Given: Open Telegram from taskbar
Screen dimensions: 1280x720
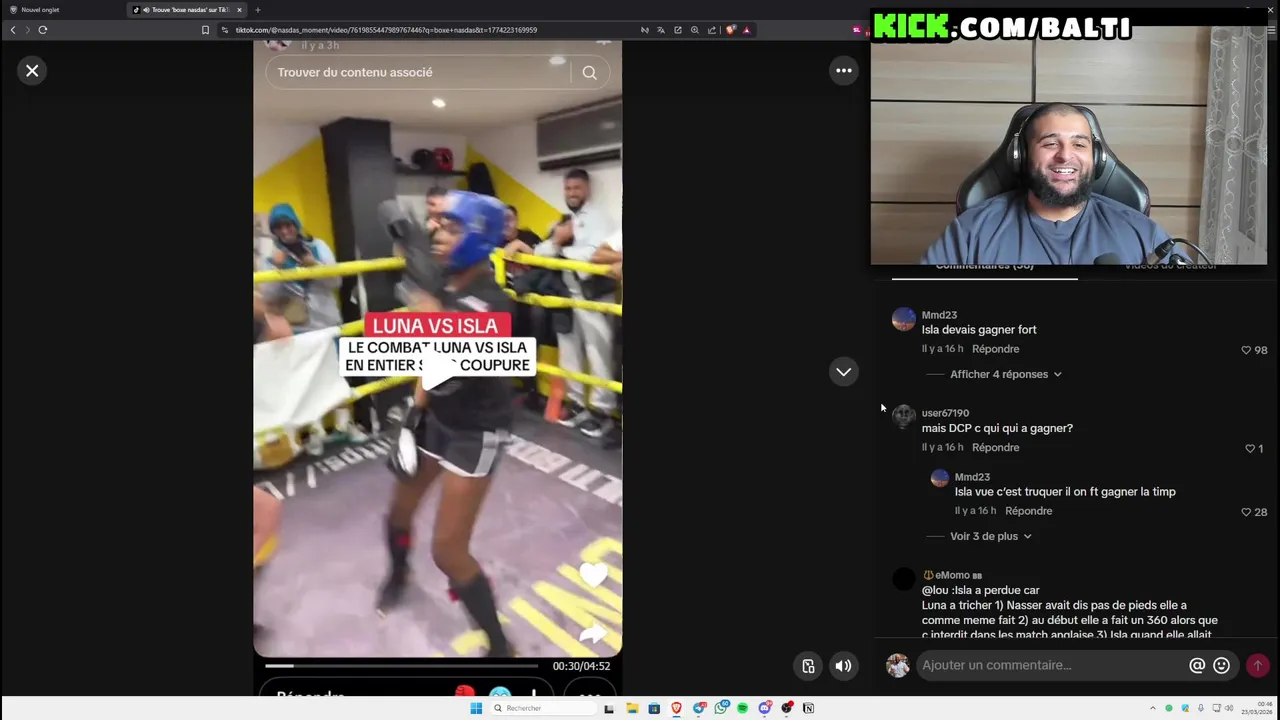Looking at the screenshot, I should 699,708.
